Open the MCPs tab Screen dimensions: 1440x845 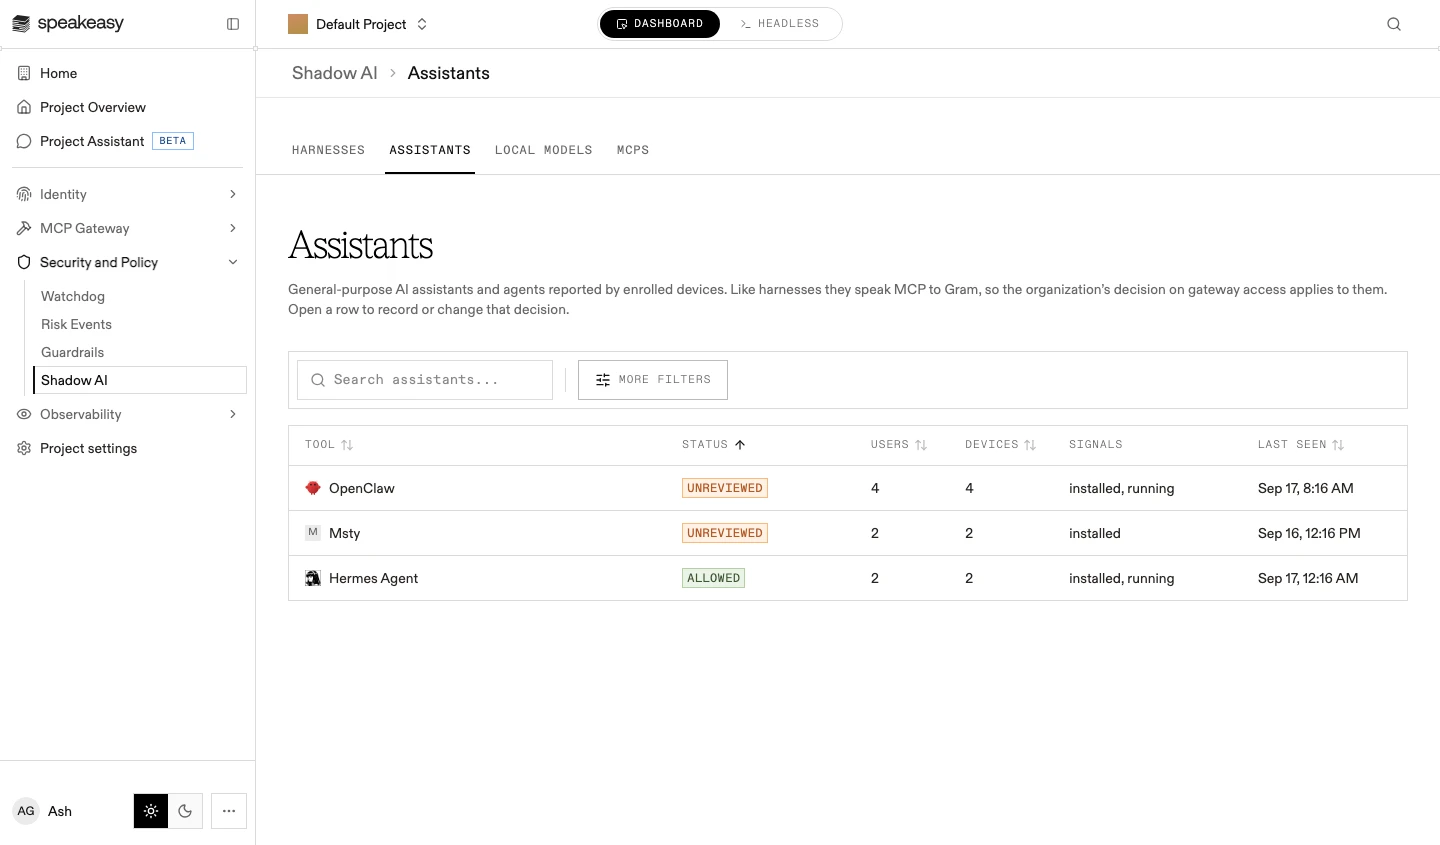tap(633, 150)
